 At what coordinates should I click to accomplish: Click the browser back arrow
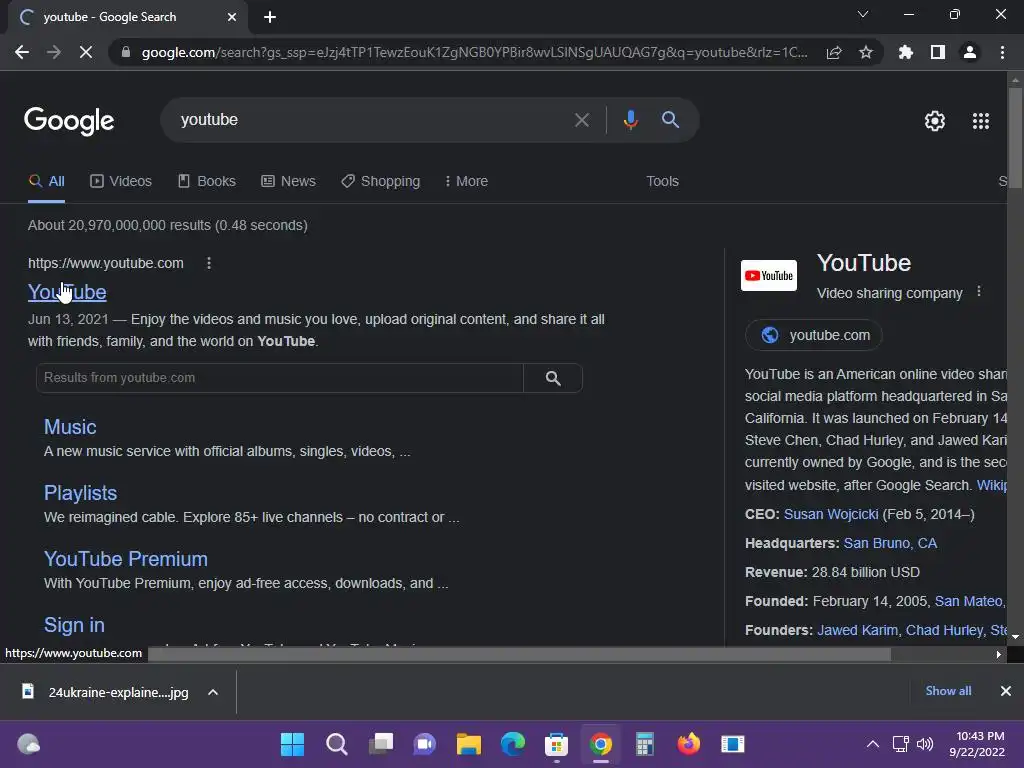(x=22, y=52)
